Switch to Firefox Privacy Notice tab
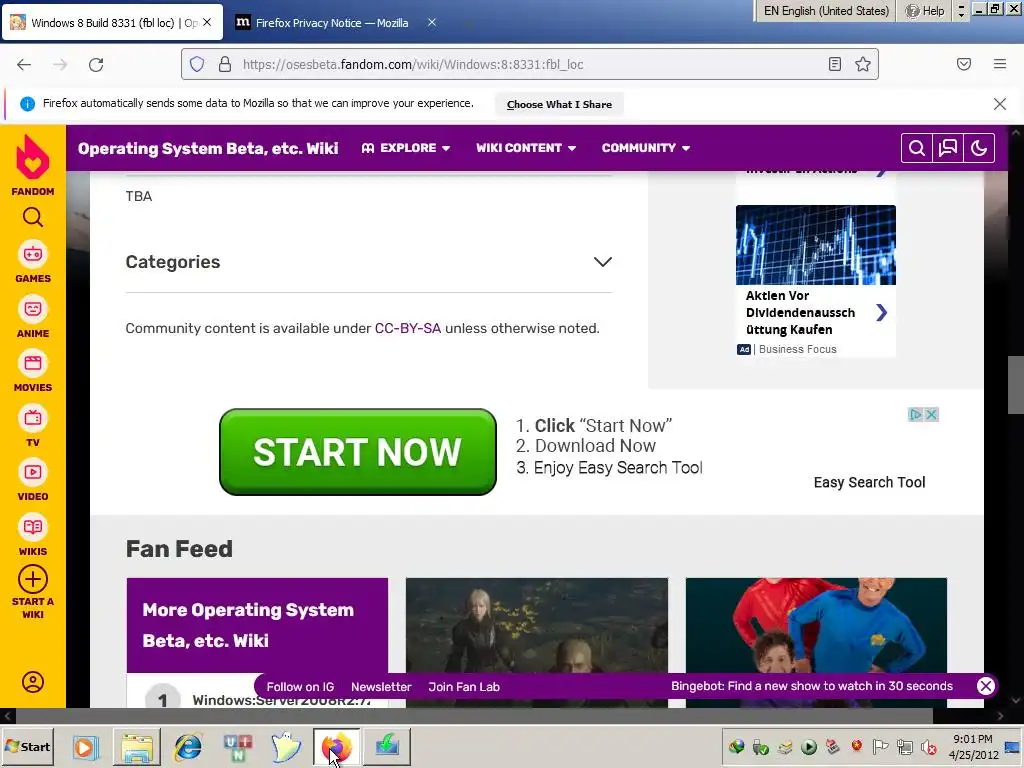This screenshot has height=768, width=1024. [x=332, y=23]
